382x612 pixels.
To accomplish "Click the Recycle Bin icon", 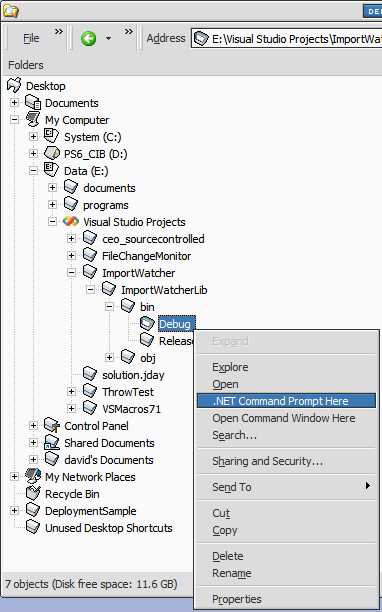I will pyautogui.click(x=33, y=494).
